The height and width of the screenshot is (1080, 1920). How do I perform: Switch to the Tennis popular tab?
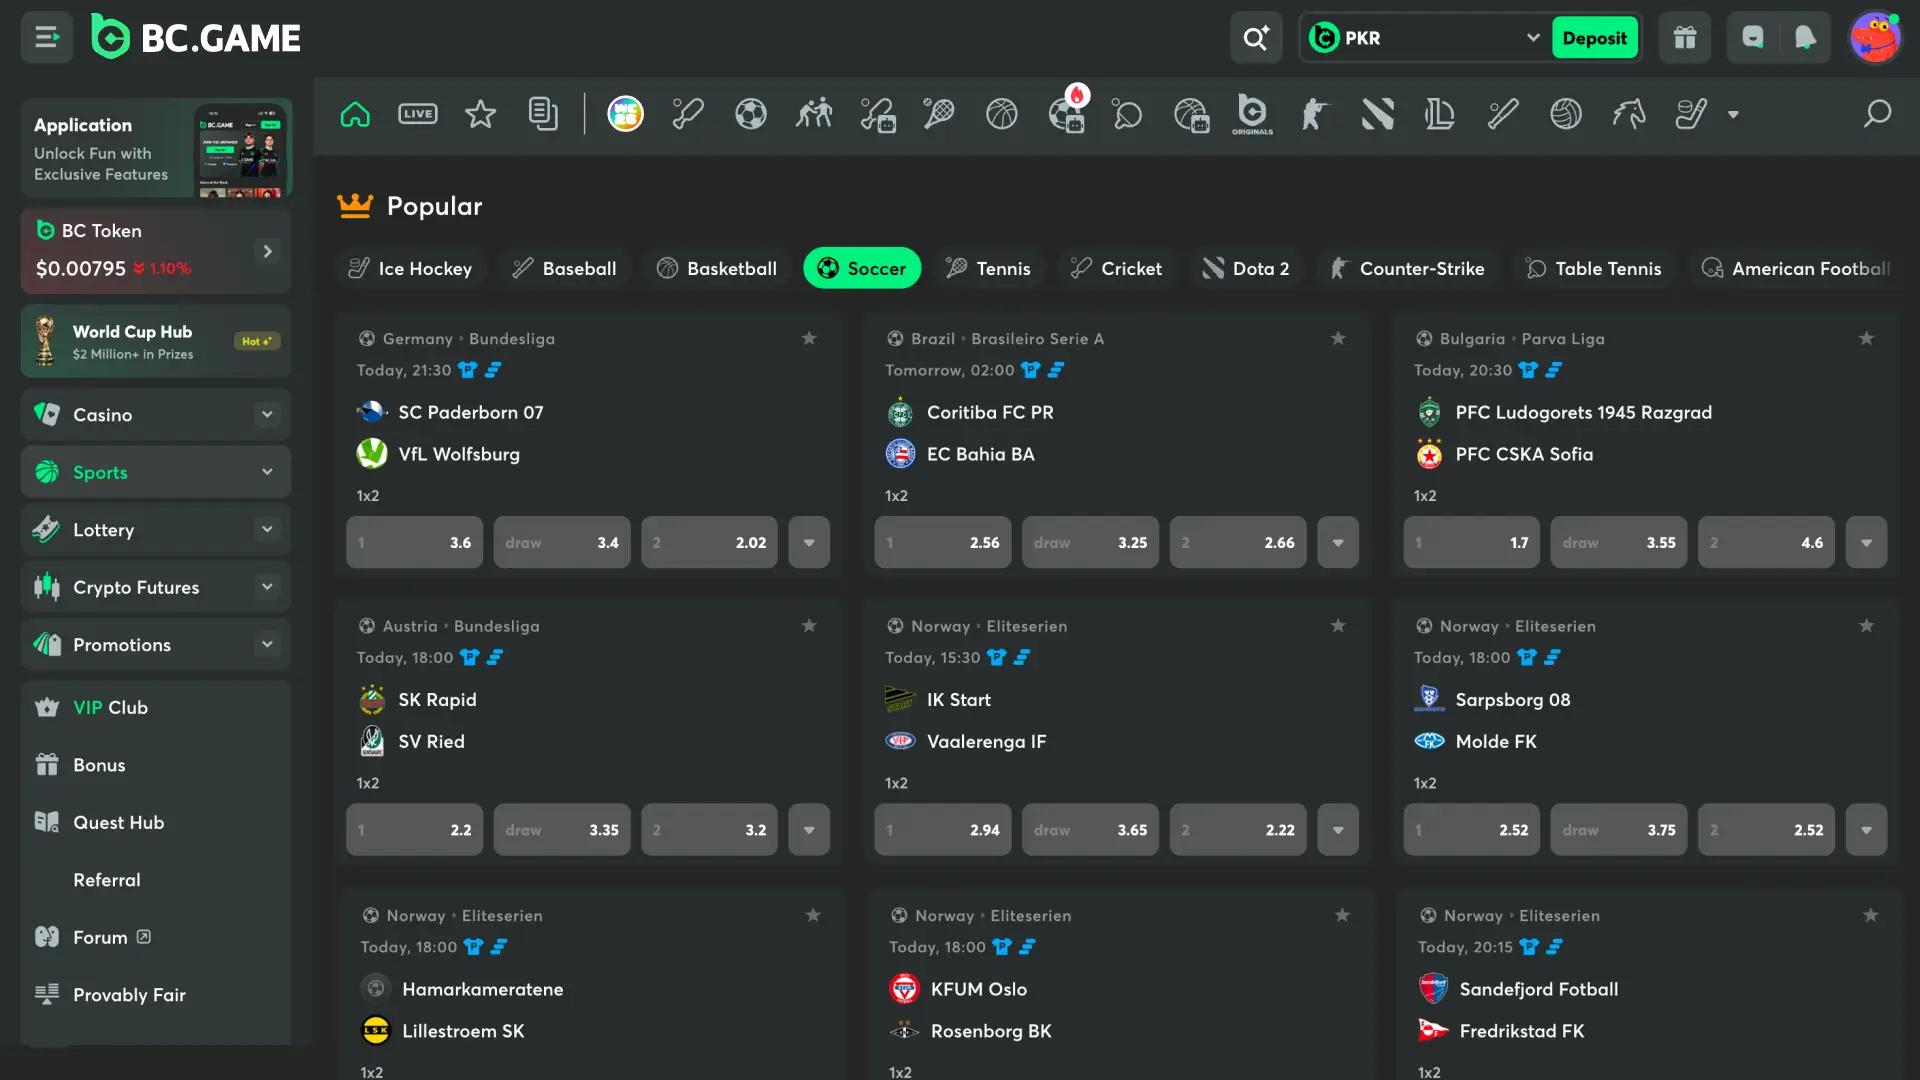988,268
